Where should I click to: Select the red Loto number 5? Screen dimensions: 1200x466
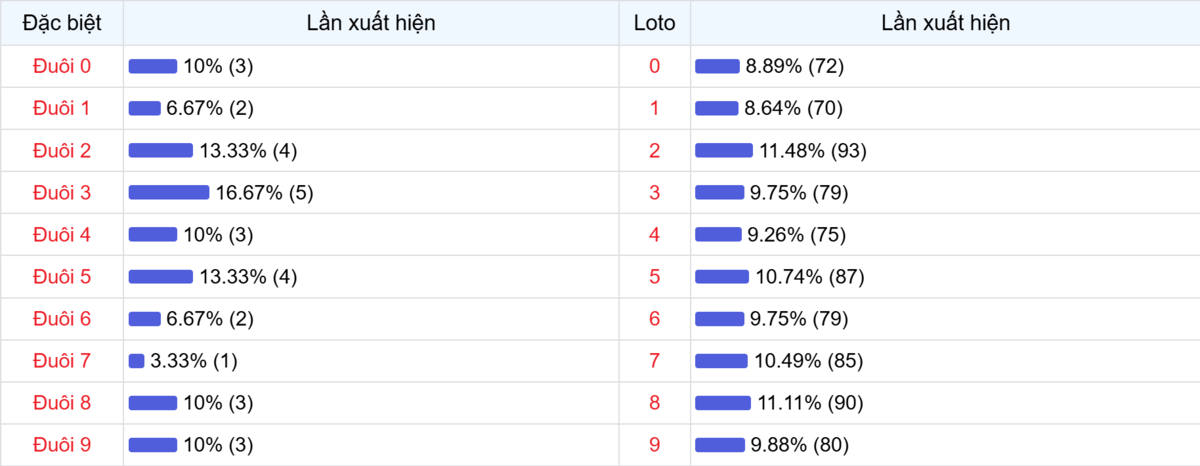[x=654, y=277]
